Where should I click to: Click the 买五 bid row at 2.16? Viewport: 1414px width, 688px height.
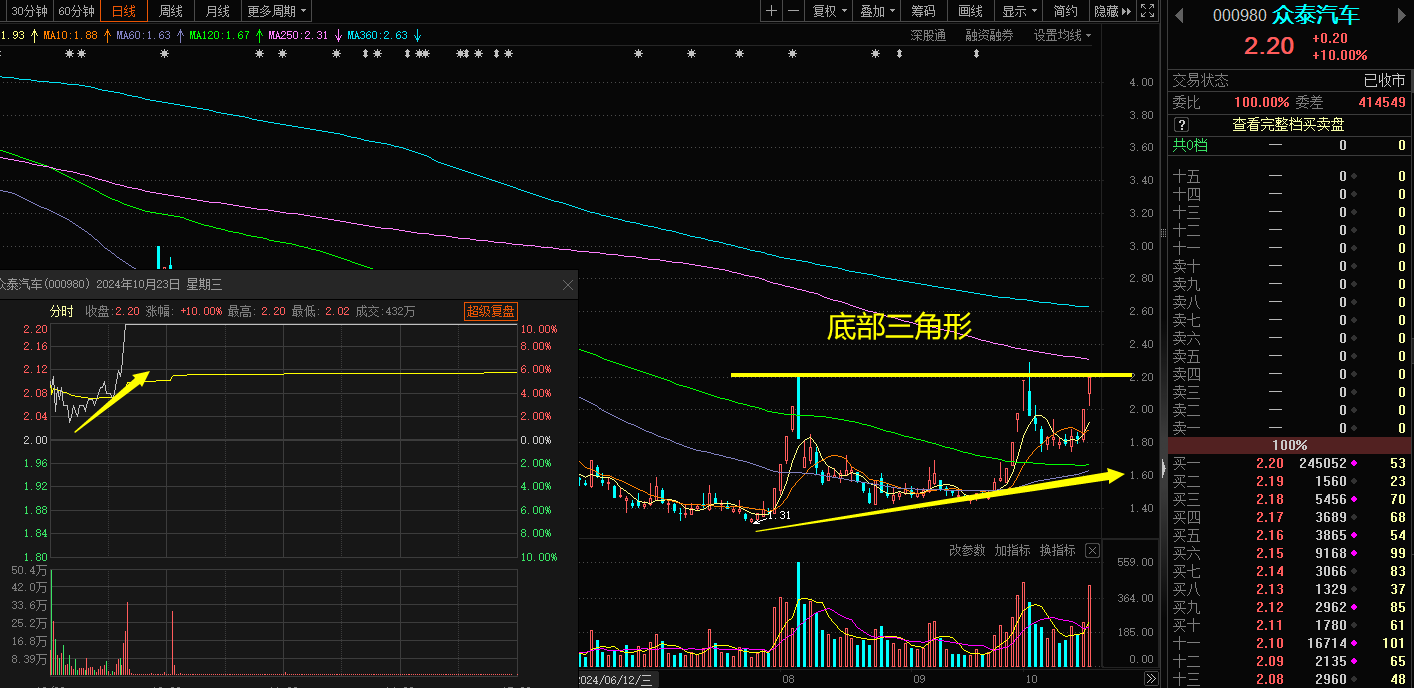click(1289, 535)
